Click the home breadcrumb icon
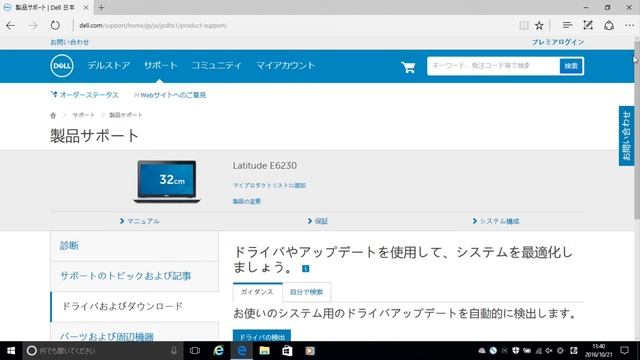This screenshot has width=640, height=360. [x=53, y=115]
